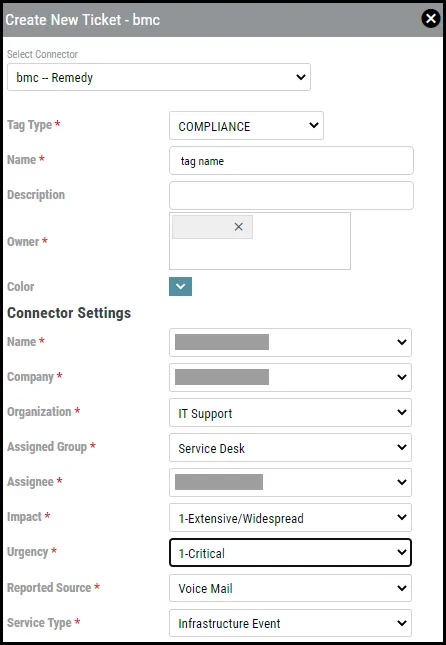Open the Select Connector dropdown
This screenshot has width=446, height=645.
159,77
